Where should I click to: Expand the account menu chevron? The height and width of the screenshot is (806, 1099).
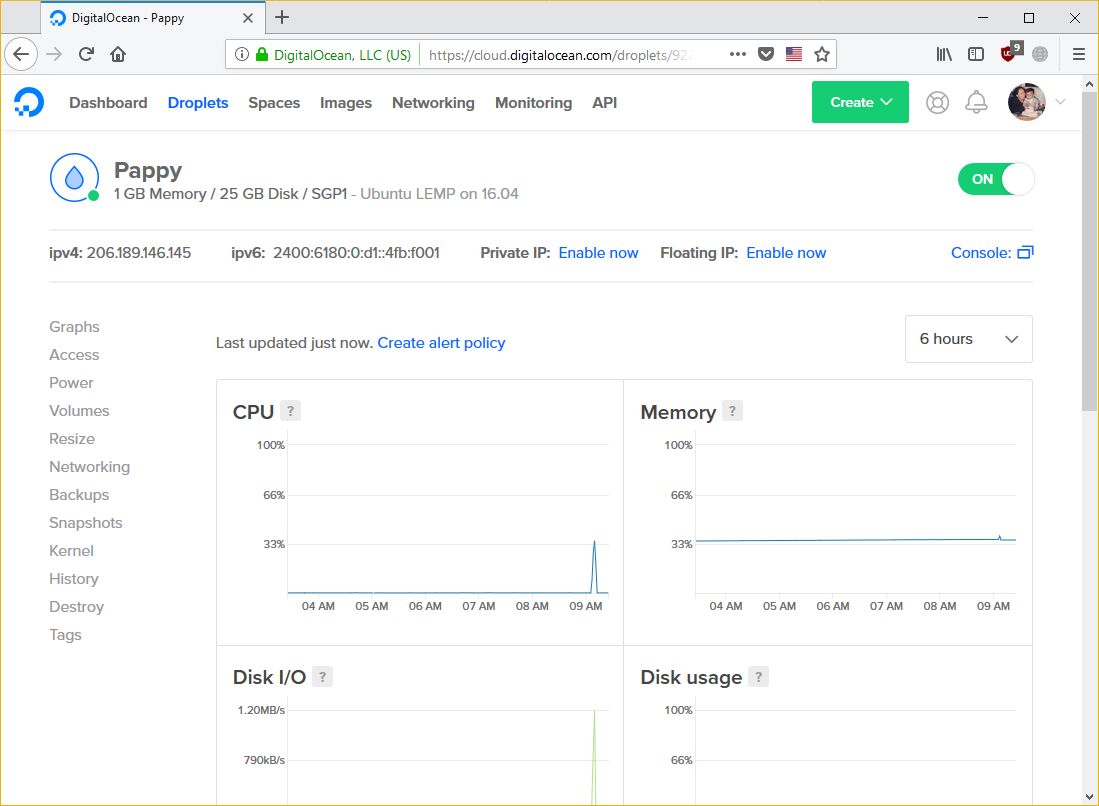coord(1060,102)
